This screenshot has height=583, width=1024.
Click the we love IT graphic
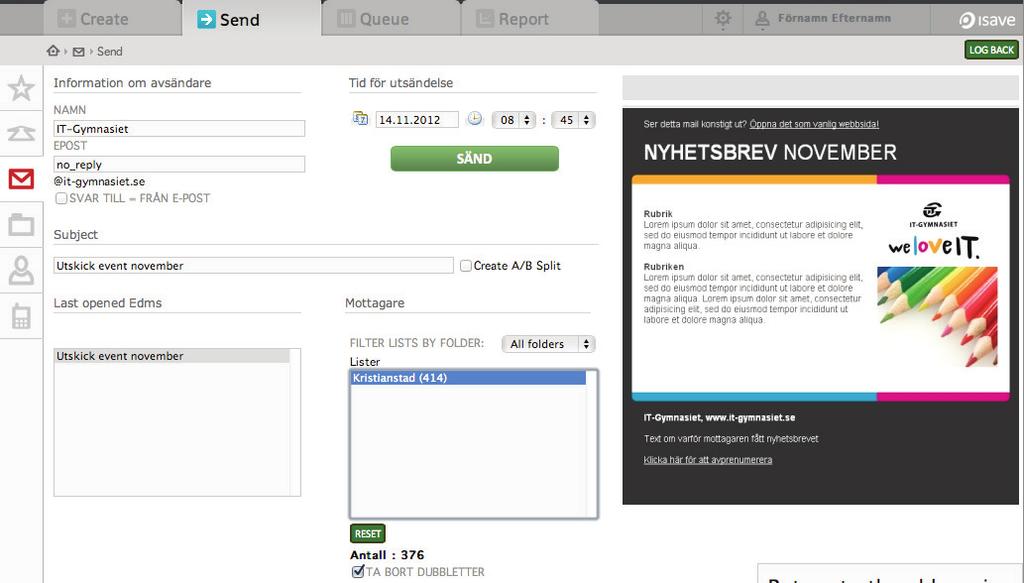point(934,246)
